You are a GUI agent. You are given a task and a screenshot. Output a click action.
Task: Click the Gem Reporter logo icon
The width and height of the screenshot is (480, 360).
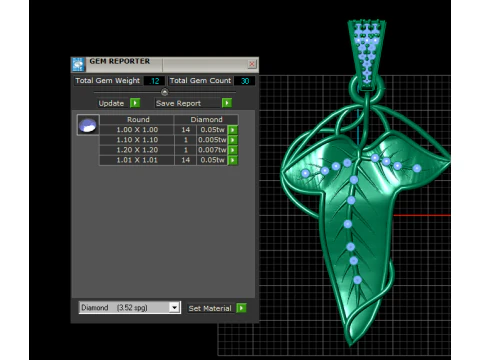pyautogui.click(x=78, y=64)
